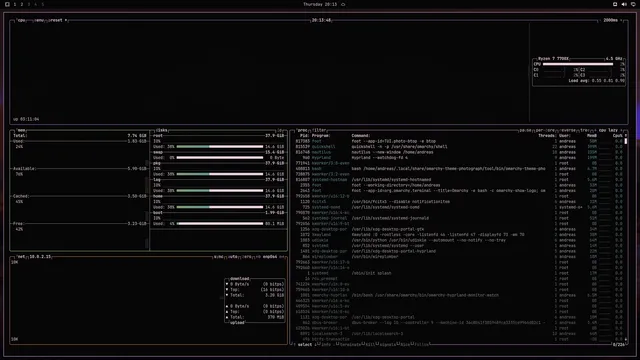Switch the enp0s6 network interface selector
The width and height of the screenshot is (640, 360).
270,257
